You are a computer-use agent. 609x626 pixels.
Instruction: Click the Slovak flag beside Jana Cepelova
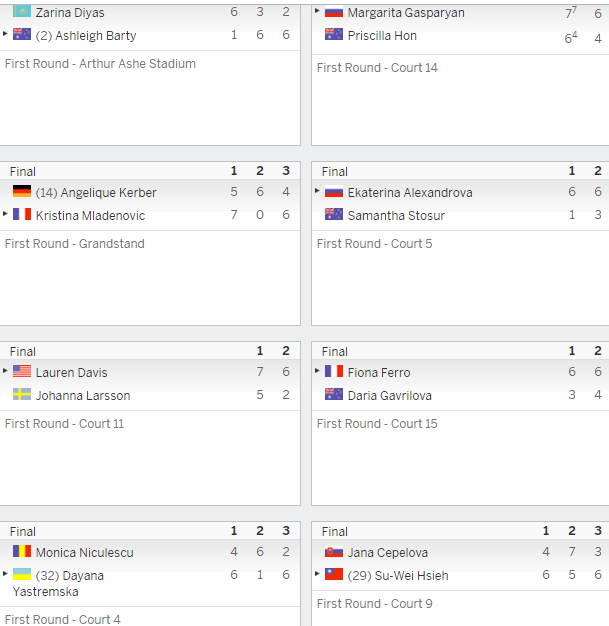pyautogui.click(x=334, y=551)
